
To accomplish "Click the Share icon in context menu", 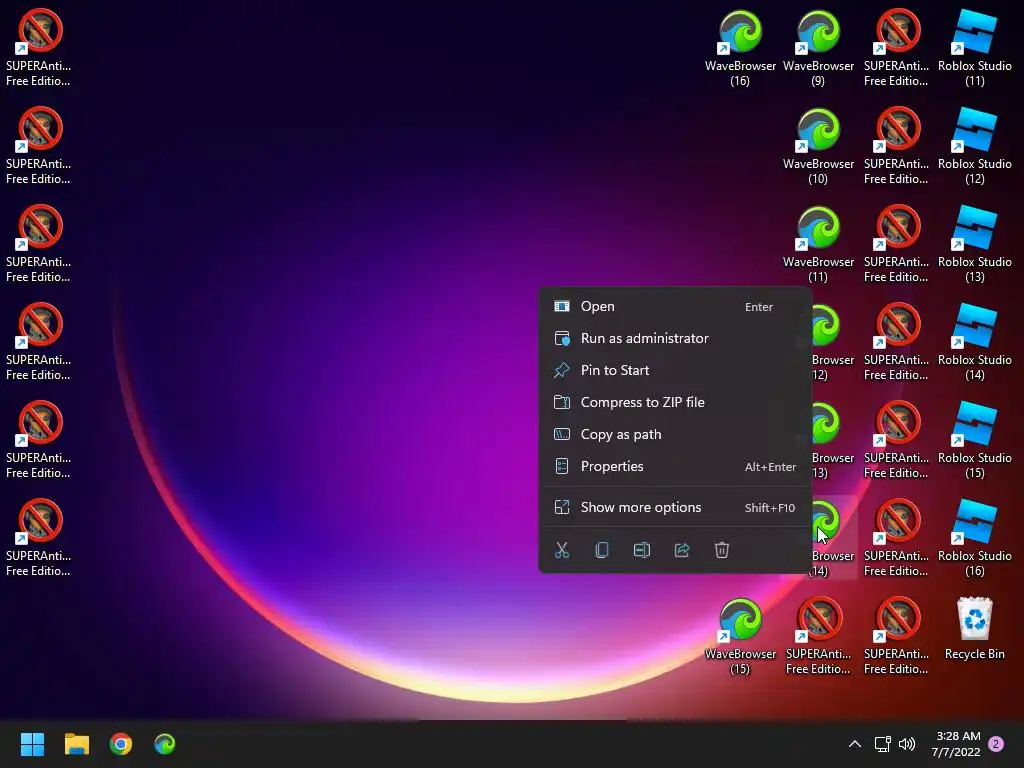I will point(682,550).
